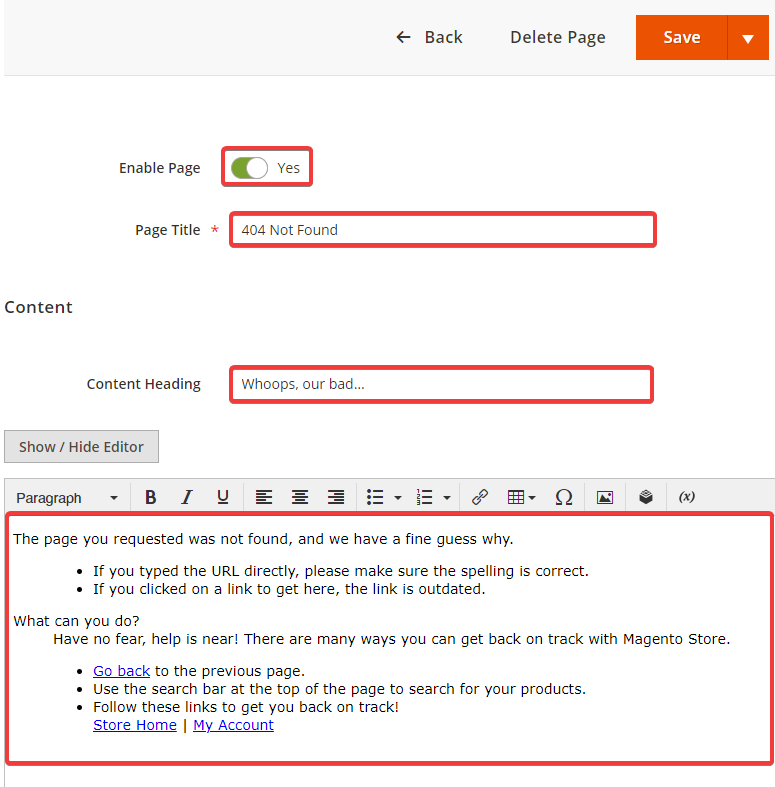Image resolution: width=775 pixels, height=787 pixels.
Task: Open the Paragraph format dropdown
Action: (x=67, y=498)
